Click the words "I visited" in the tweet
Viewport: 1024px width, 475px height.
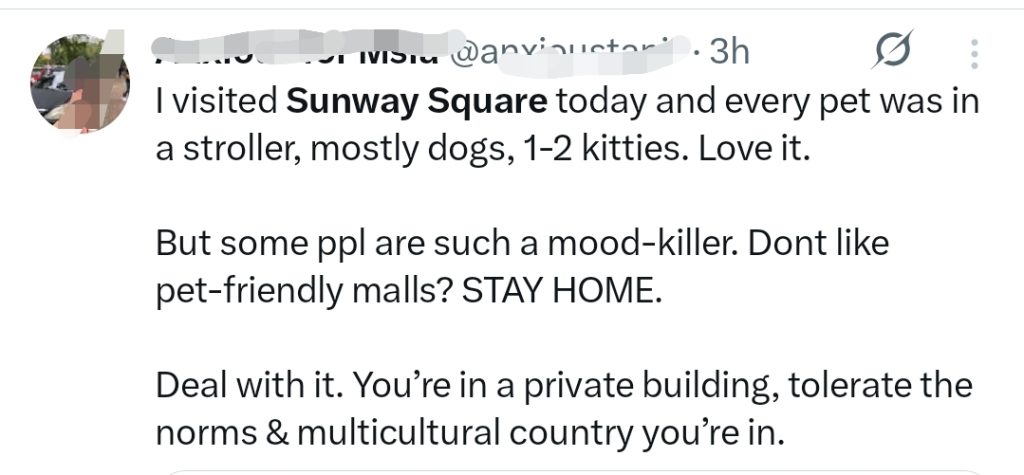coord(216,102)
